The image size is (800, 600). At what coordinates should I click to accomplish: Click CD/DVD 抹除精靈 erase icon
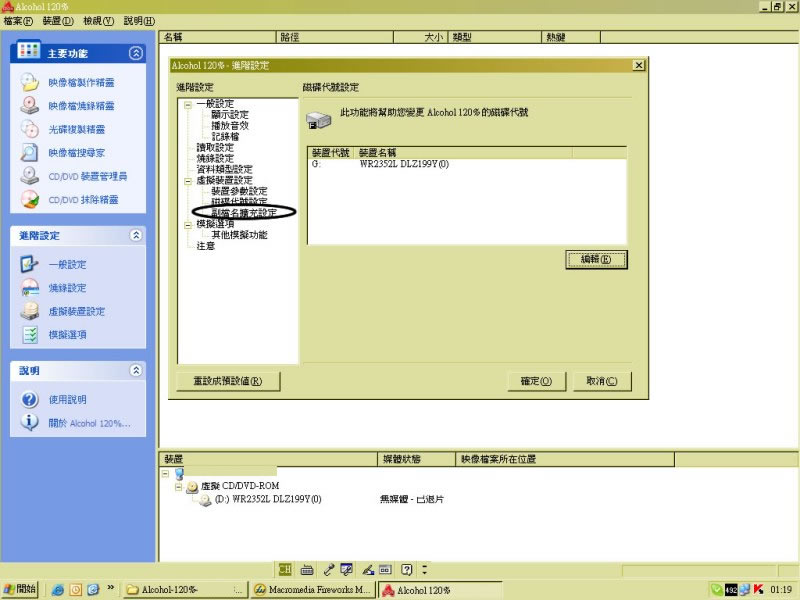tap(30, 200)
